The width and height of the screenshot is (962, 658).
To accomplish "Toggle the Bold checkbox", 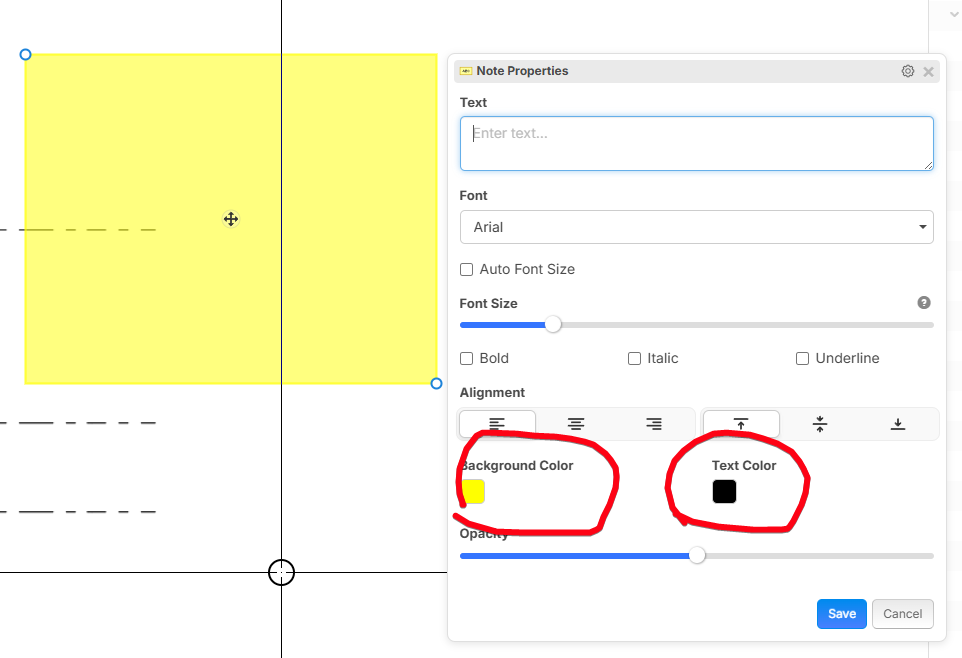I will tap(467, 359).
